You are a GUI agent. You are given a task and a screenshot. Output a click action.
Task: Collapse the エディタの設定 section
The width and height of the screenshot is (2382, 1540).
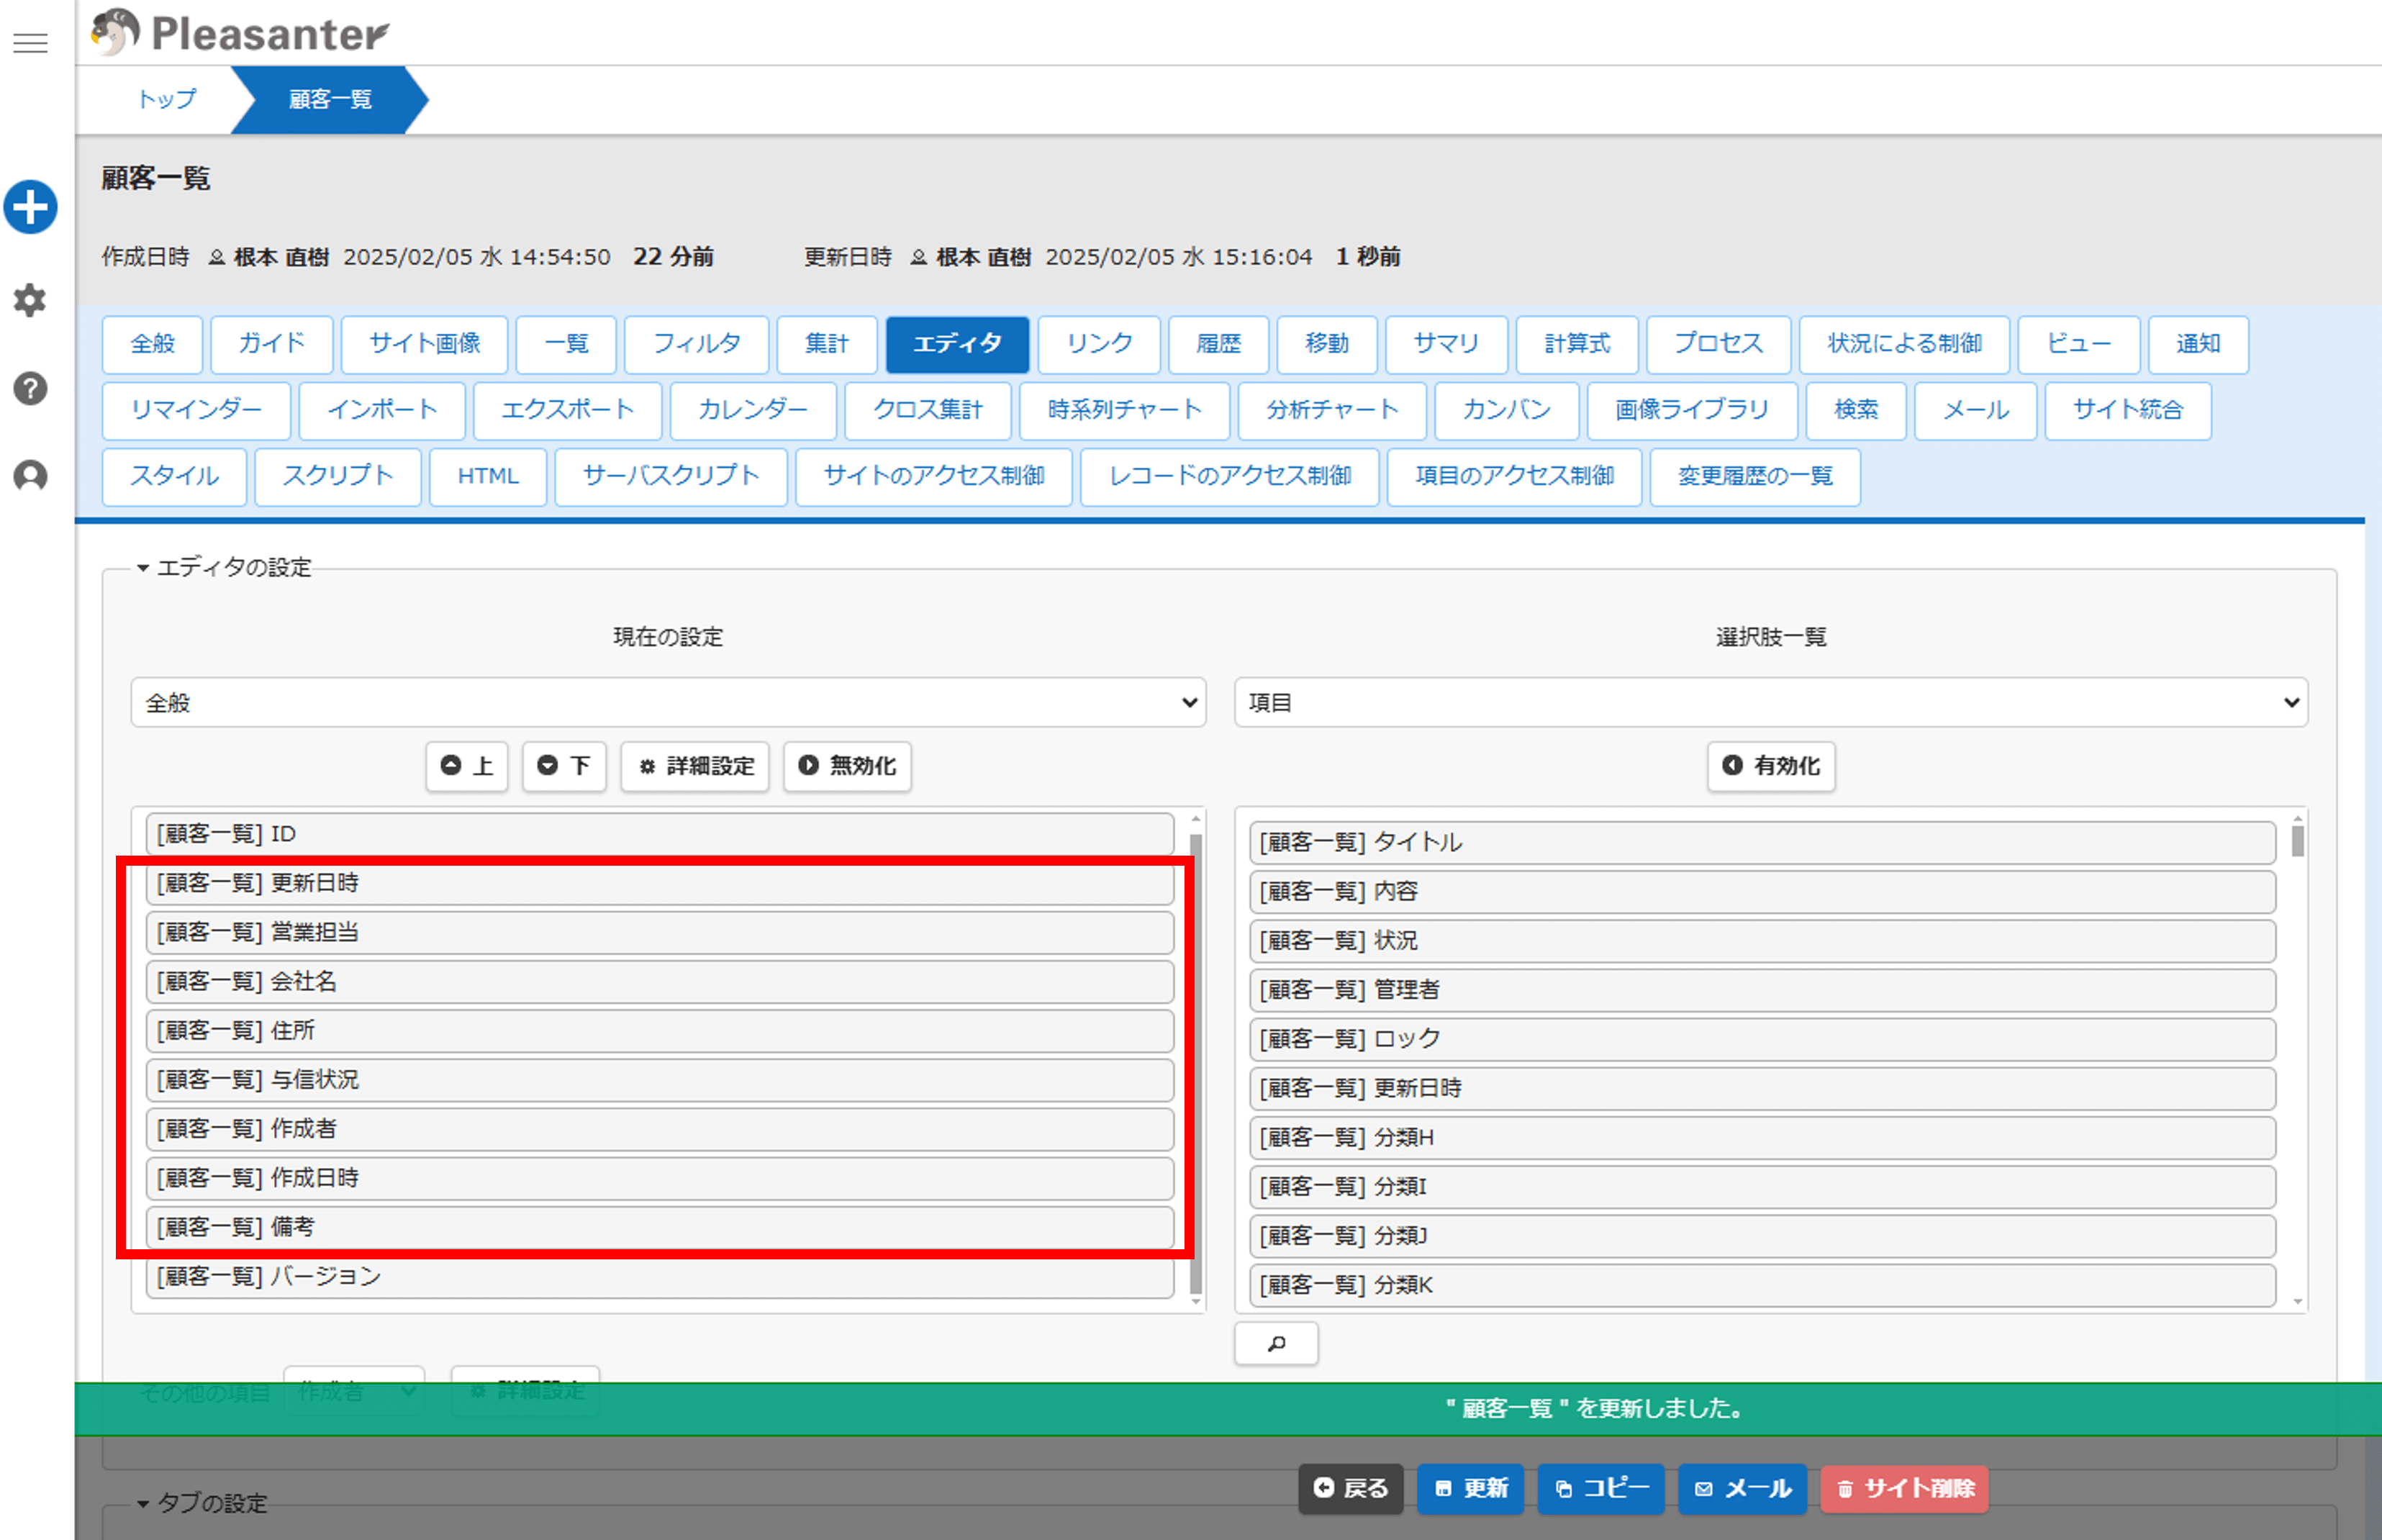tap(225, 568)
